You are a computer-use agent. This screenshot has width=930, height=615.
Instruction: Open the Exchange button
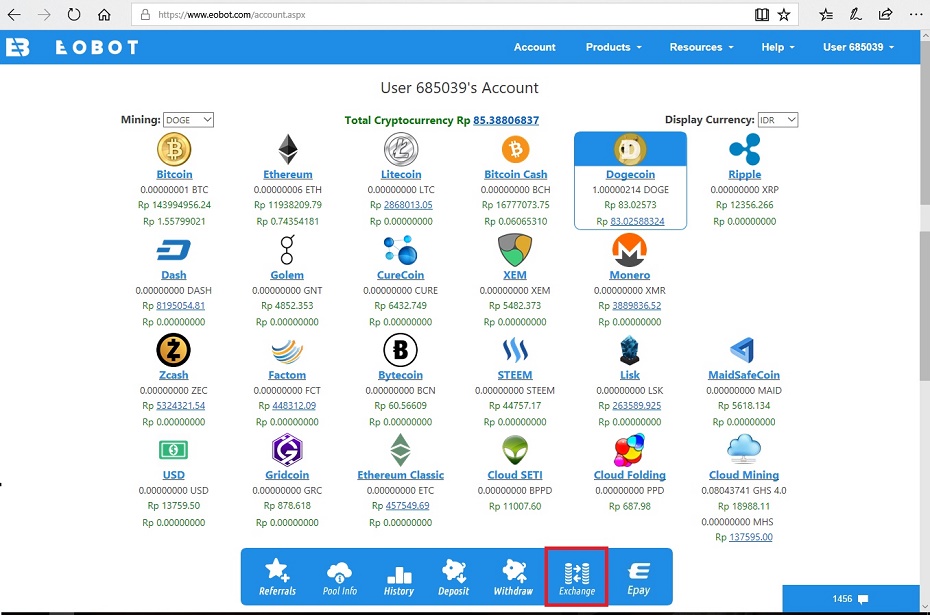[x=577, y=577]
